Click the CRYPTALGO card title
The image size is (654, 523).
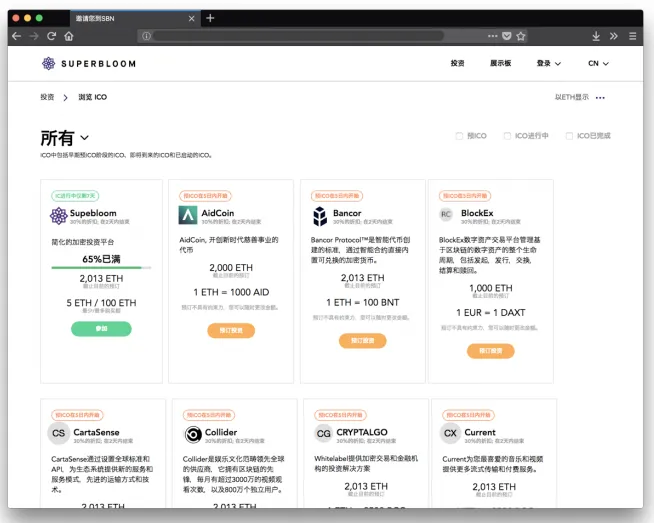[x=362, y=432]
